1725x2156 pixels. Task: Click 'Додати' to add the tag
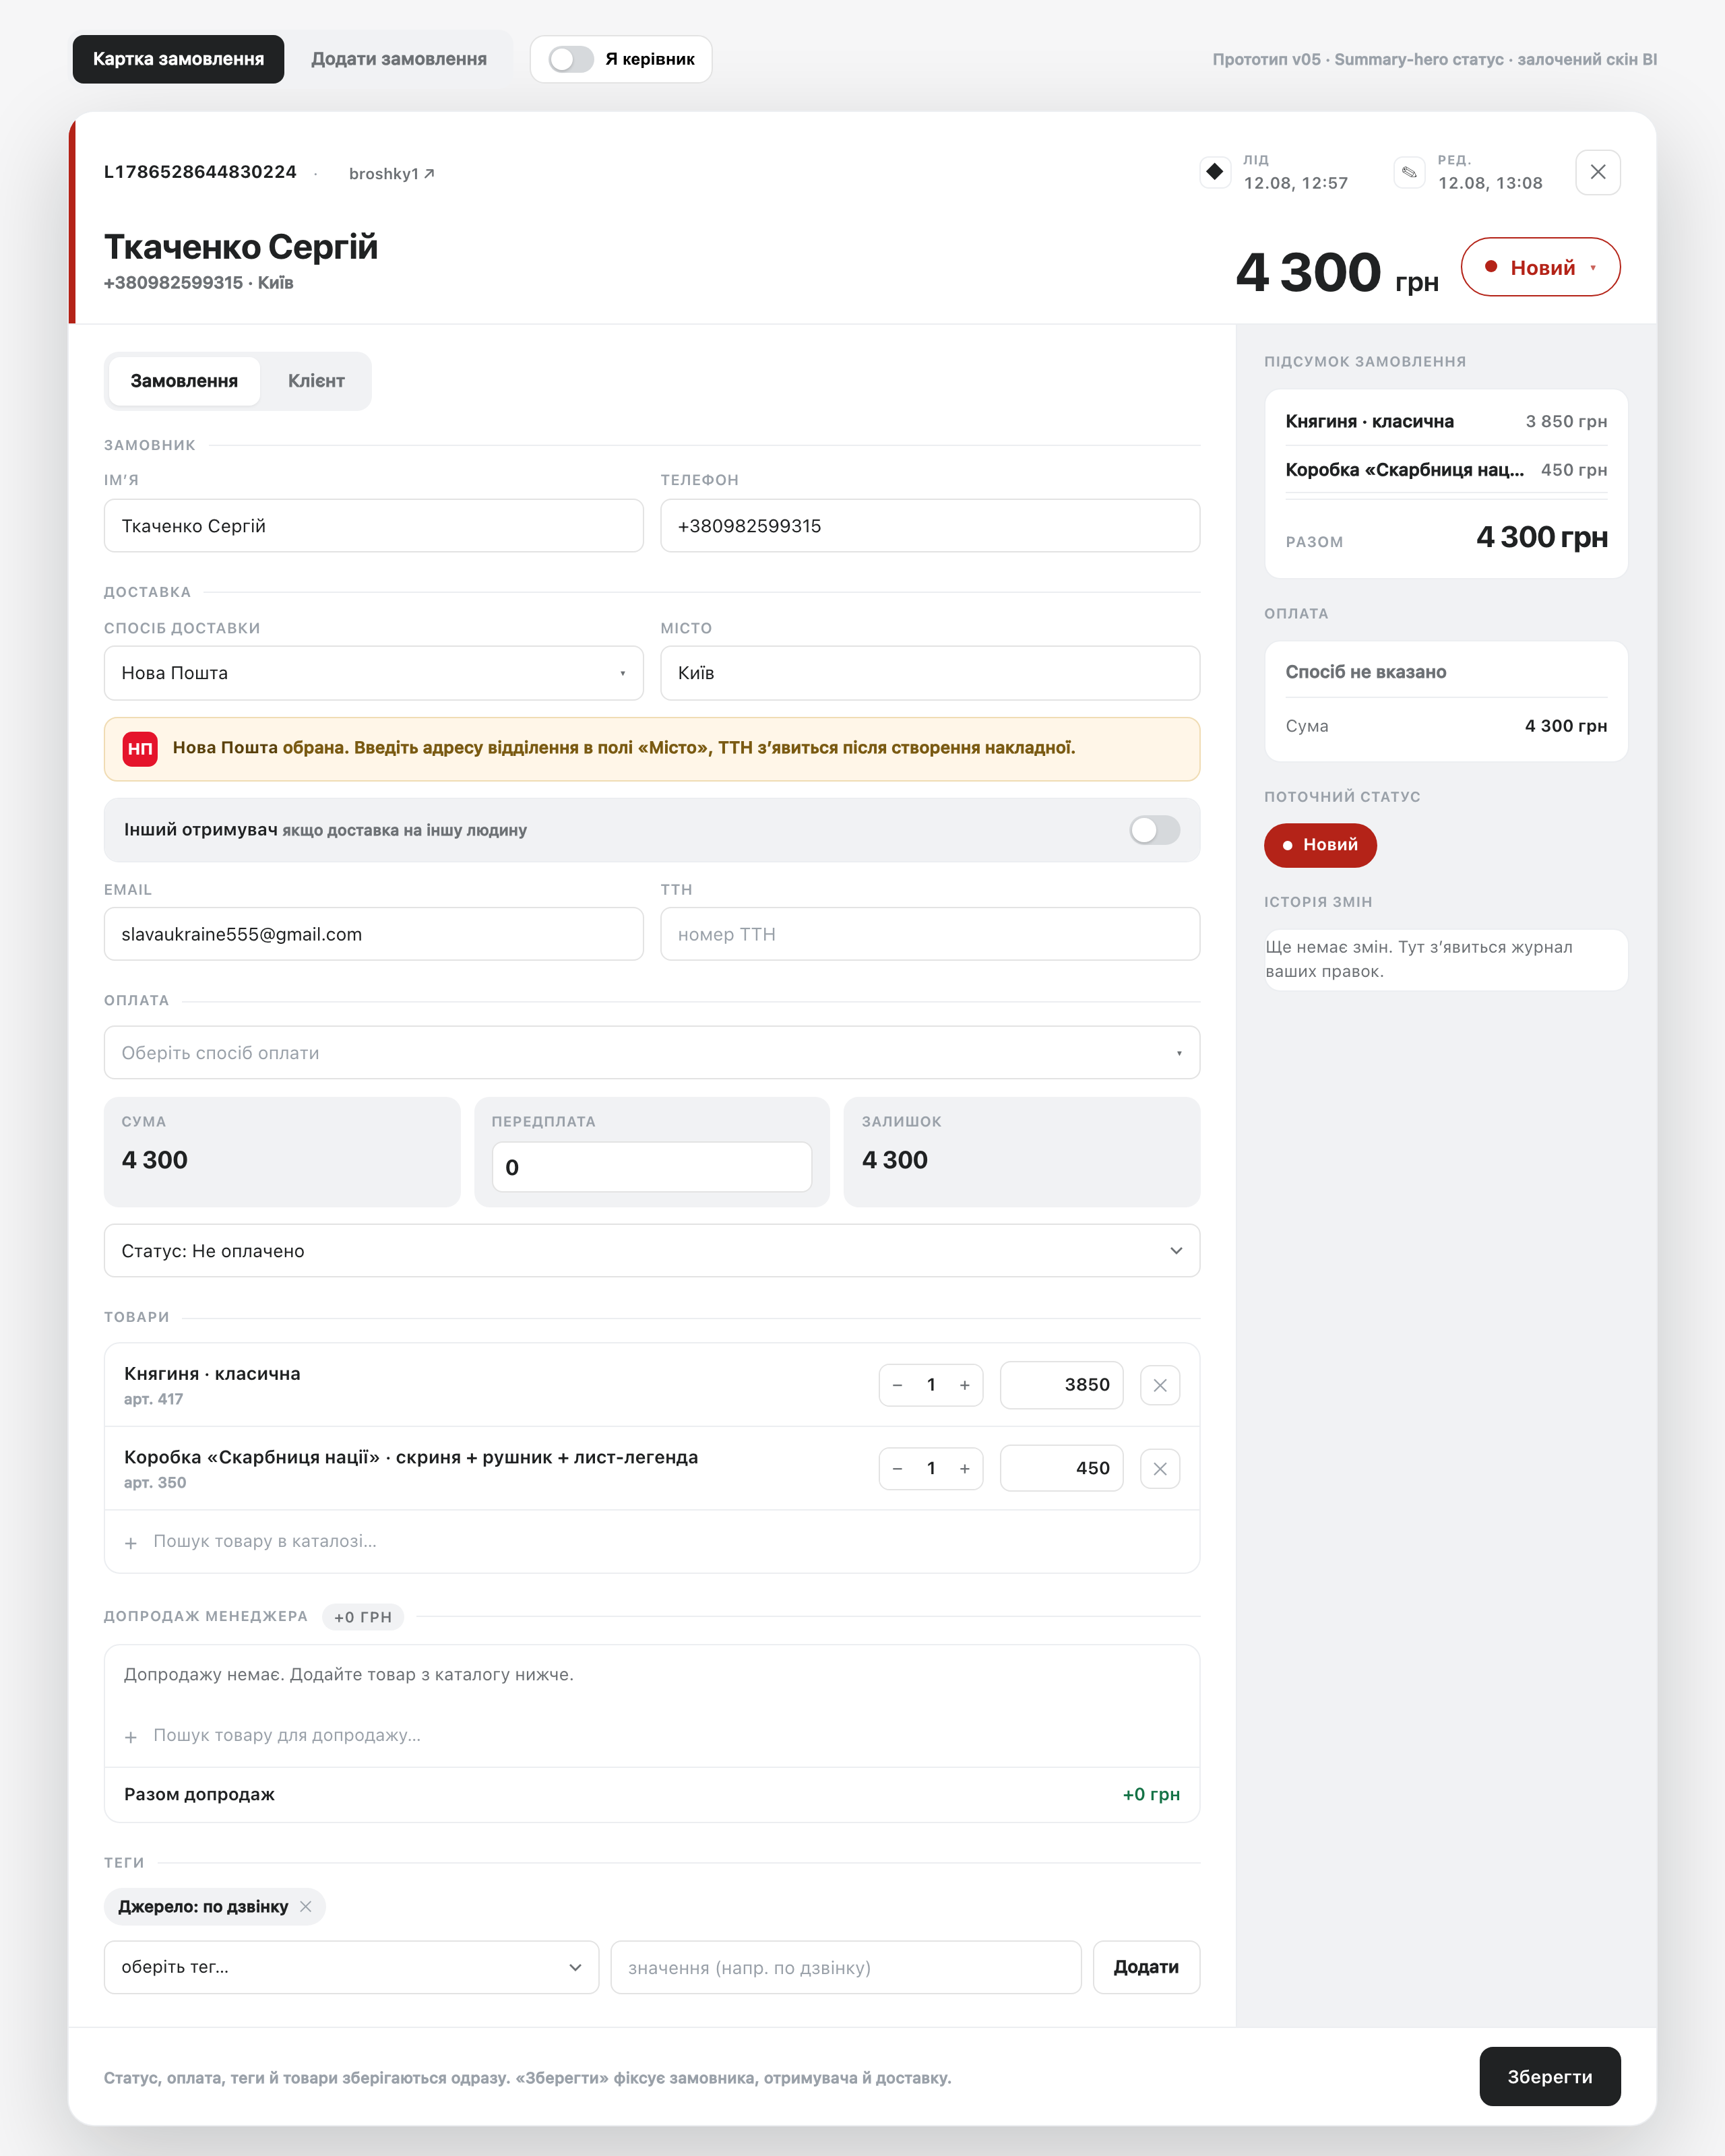click(1146, 1967)
